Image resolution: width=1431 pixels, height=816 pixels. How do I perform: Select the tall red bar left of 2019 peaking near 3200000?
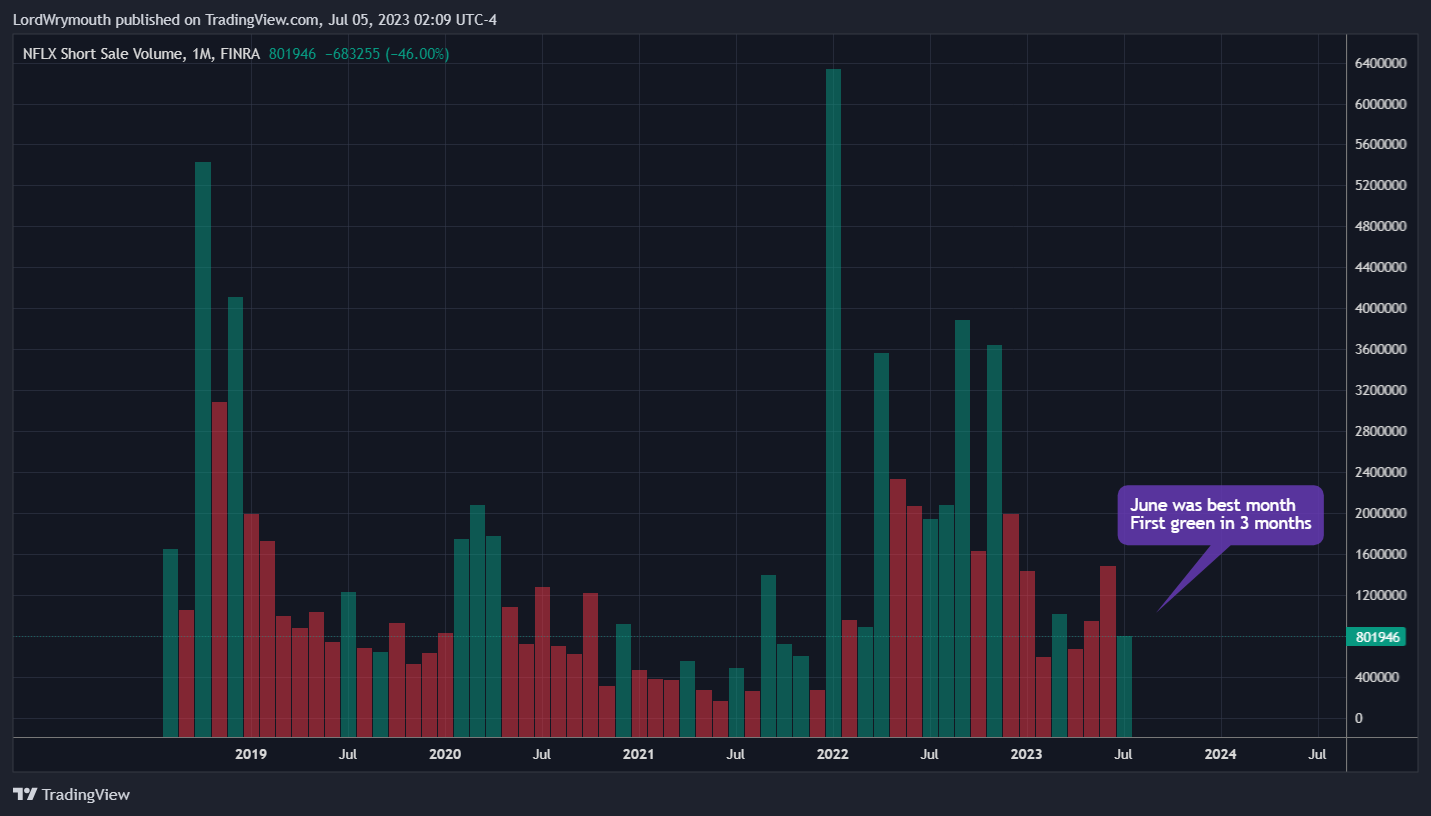(x=219, y=569)
